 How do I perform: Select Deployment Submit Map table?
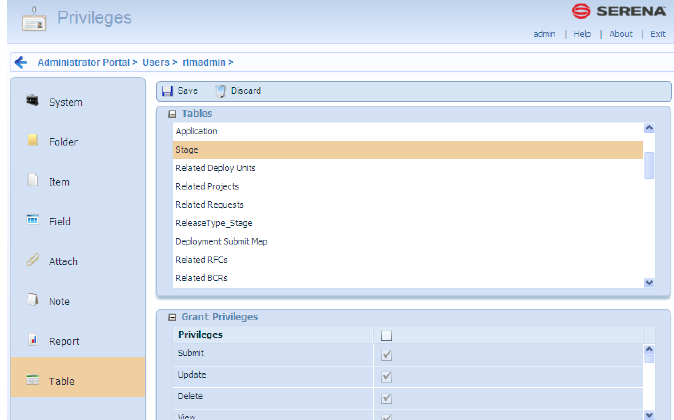(x=408, y=242)
